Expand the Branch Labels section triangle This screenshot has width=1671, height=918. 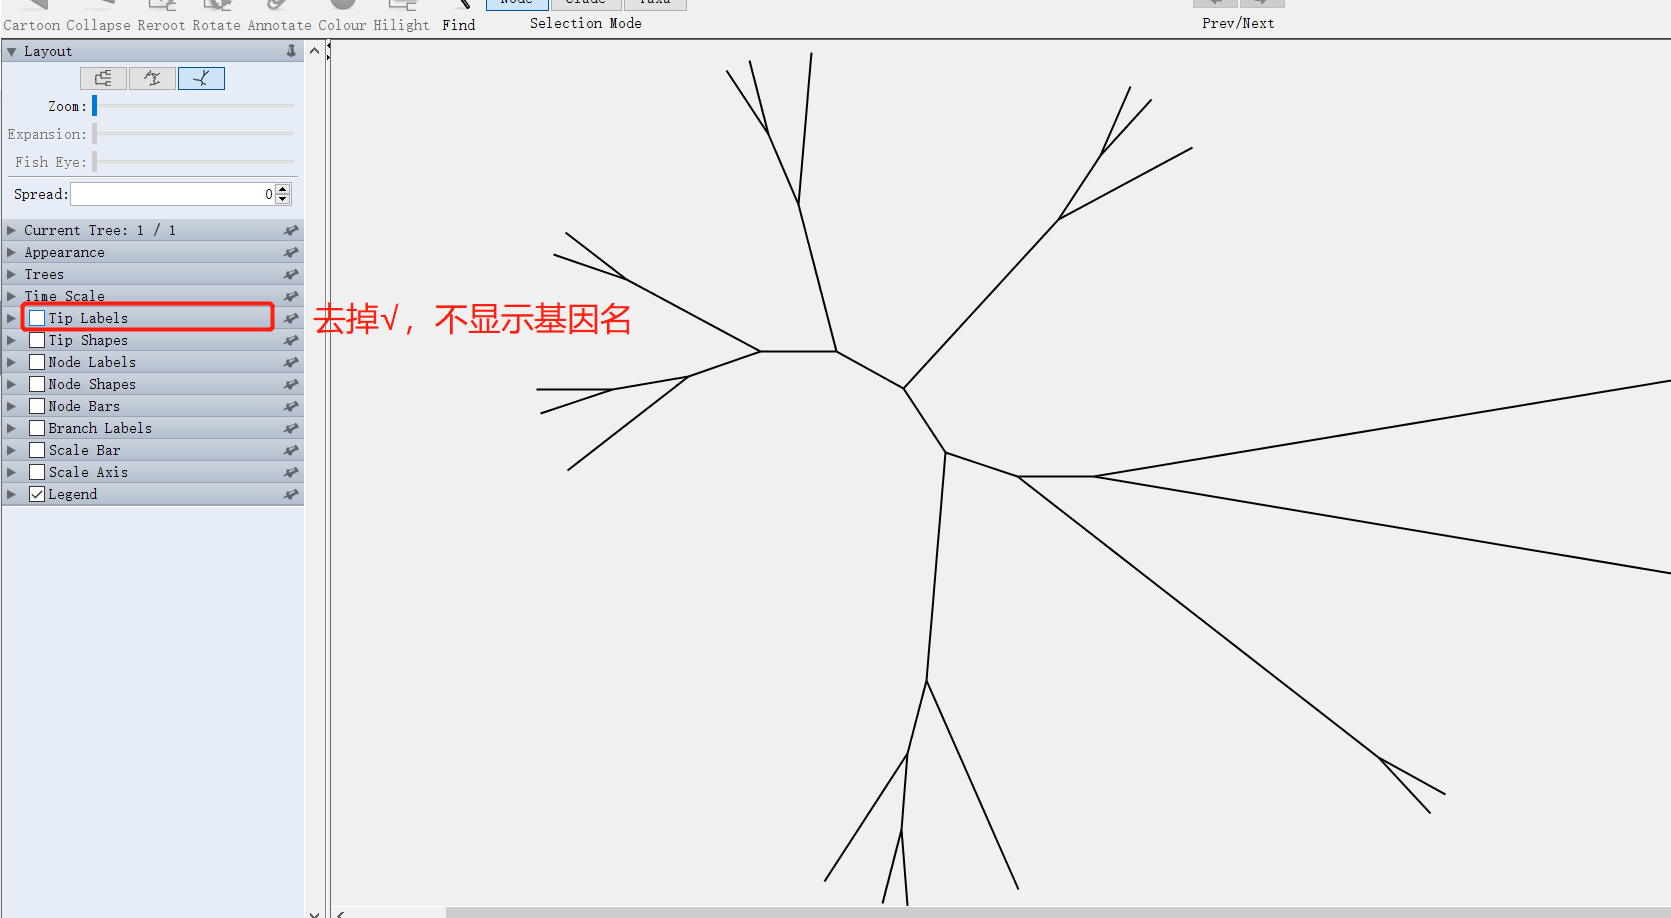pos(11,428)
